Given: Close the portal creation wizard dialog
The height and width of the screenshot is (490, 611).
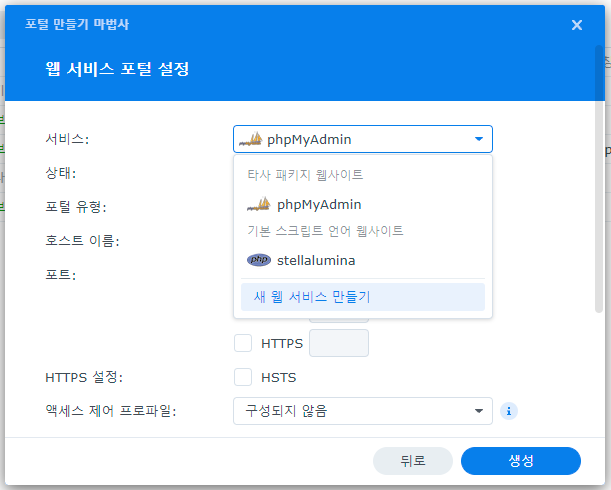Looking at the screenshot, I should click(x=577, y=24).
